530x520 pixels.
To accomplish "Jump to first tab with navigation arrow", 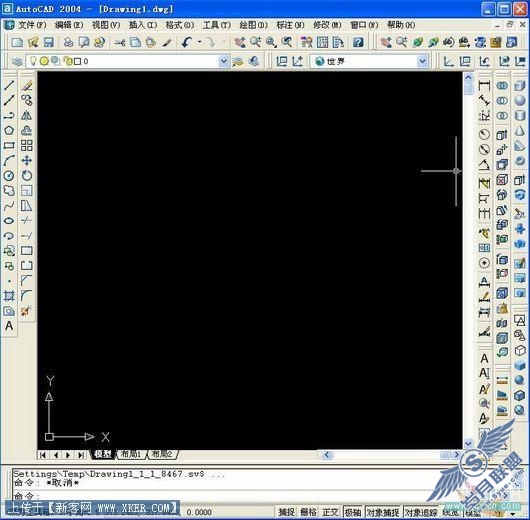I will click(43, 455).
